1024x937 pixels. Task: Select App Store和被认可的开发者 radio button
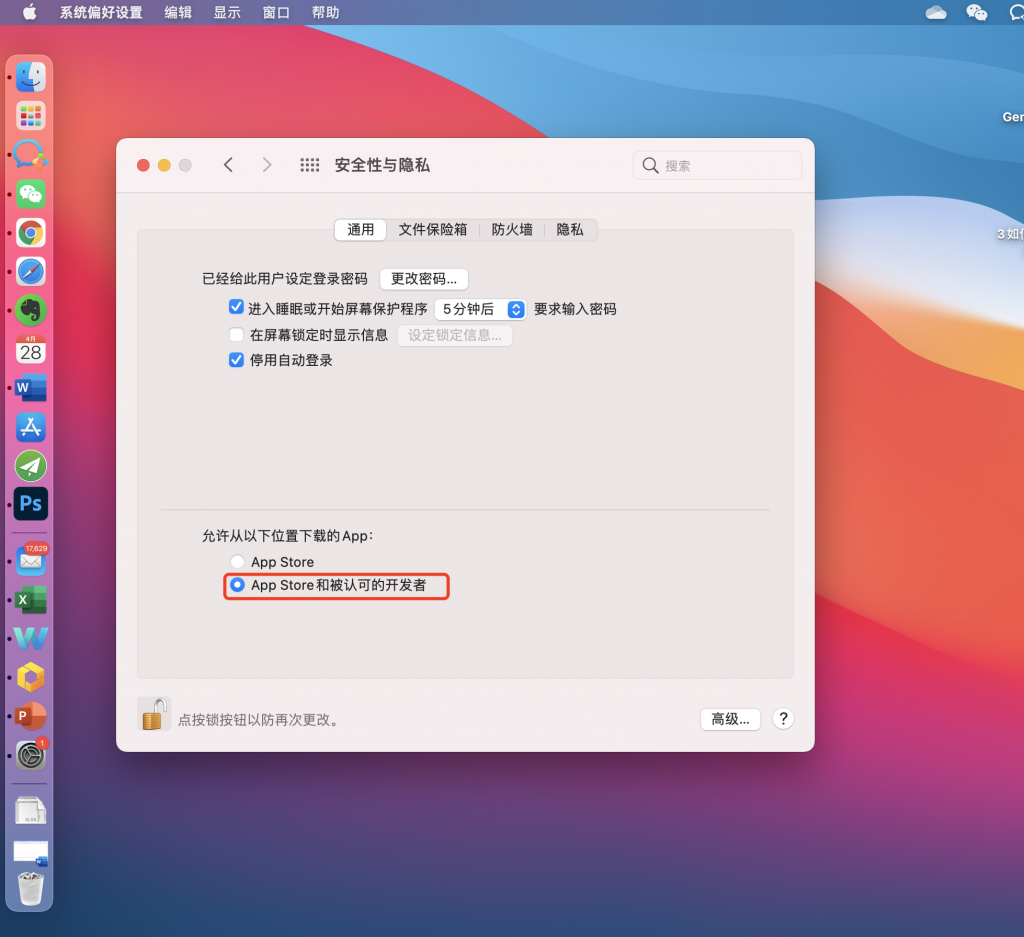click(237, 585)
